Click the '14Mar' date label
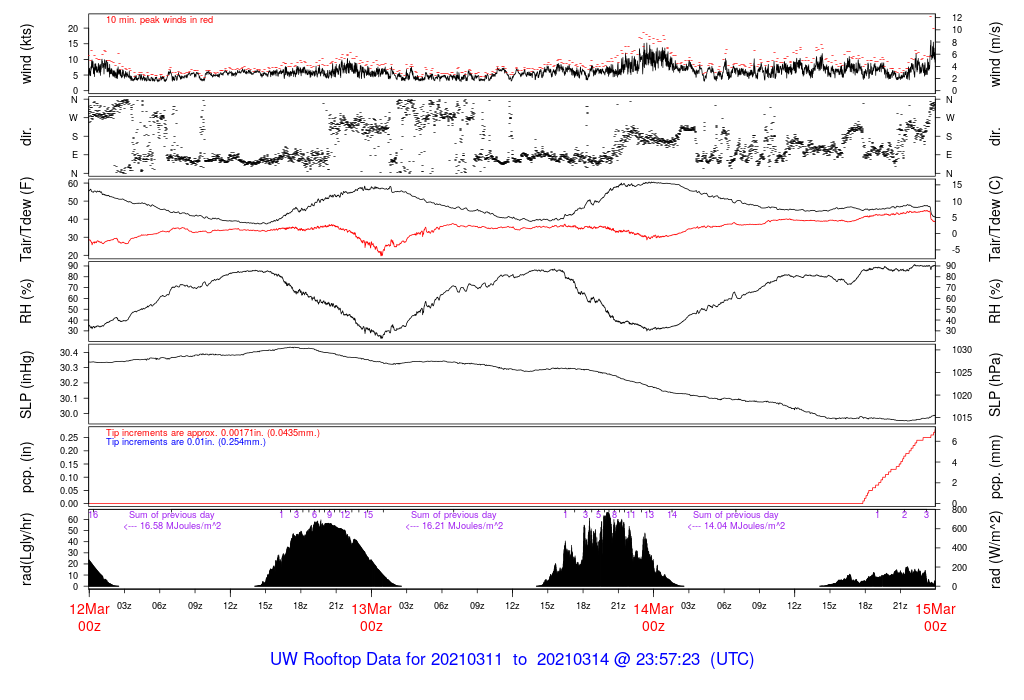Screen dimensions: 1024x700 pyautogui.click(x=654, y=609)
